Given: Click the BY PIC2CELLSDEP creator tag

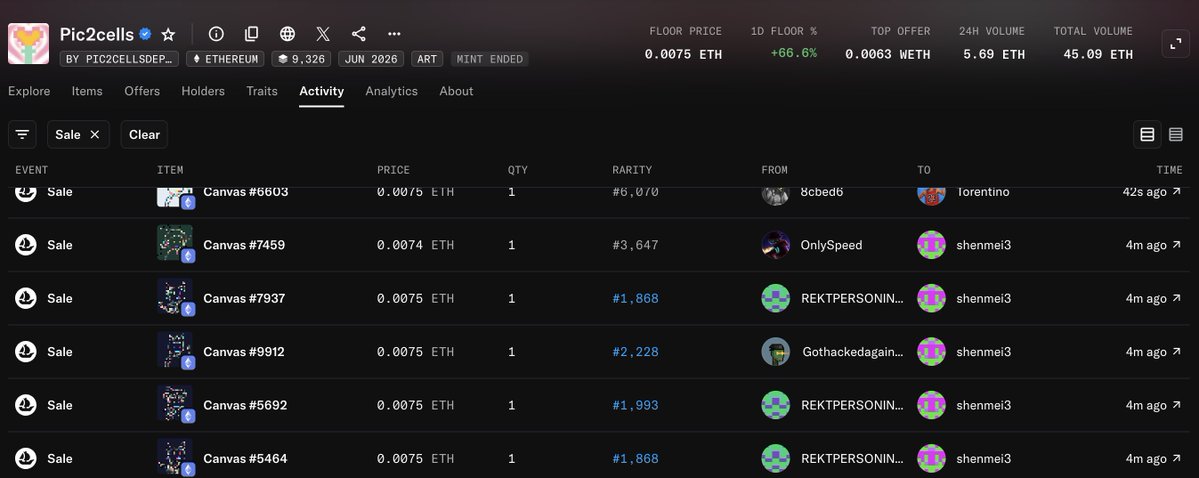Looking at the screenshot, I should pos(119,59).
